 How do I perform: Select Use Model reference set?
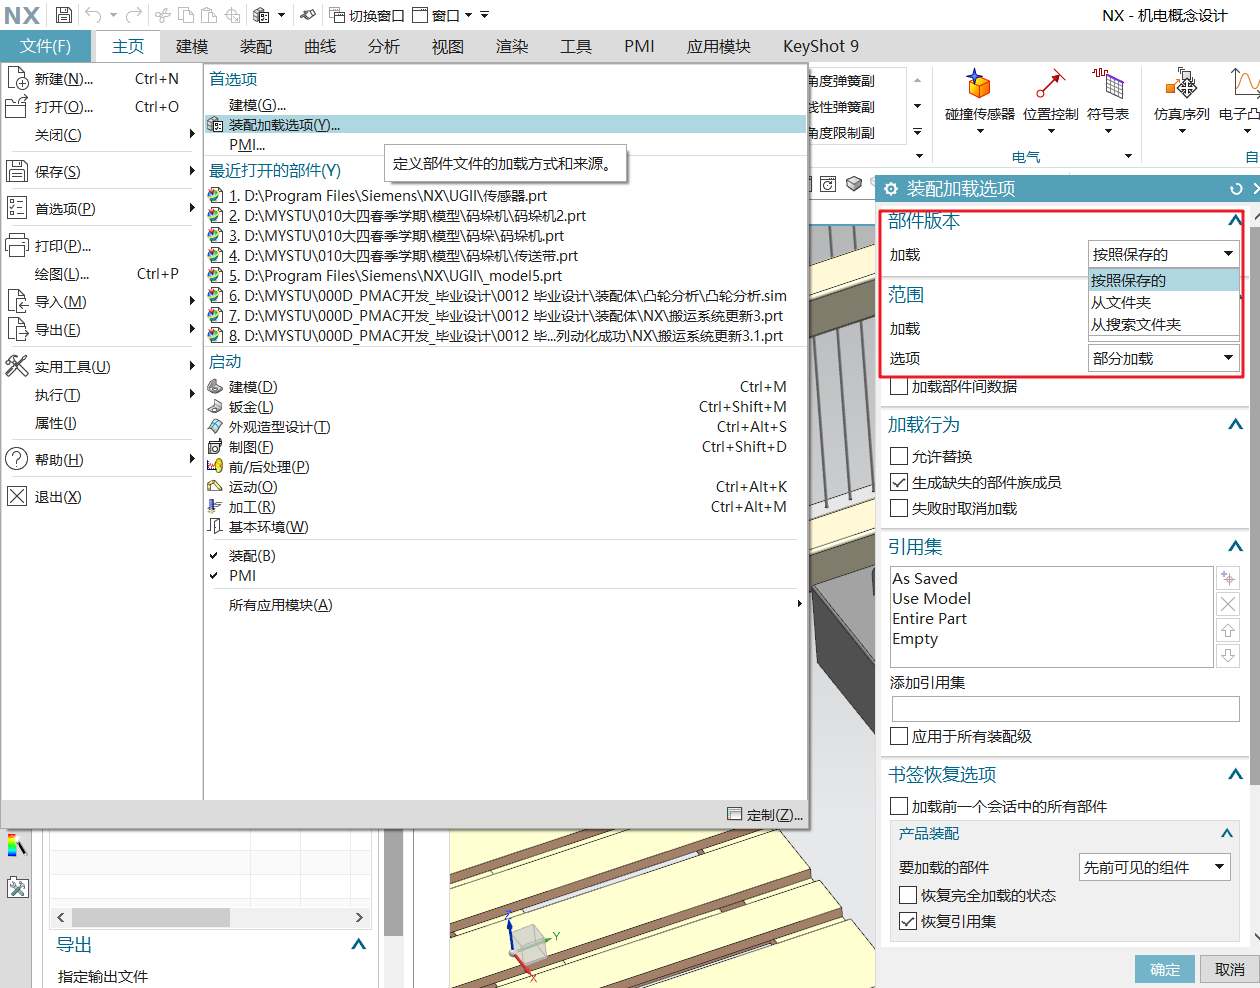pyautogui.click(x=932, y=599)
